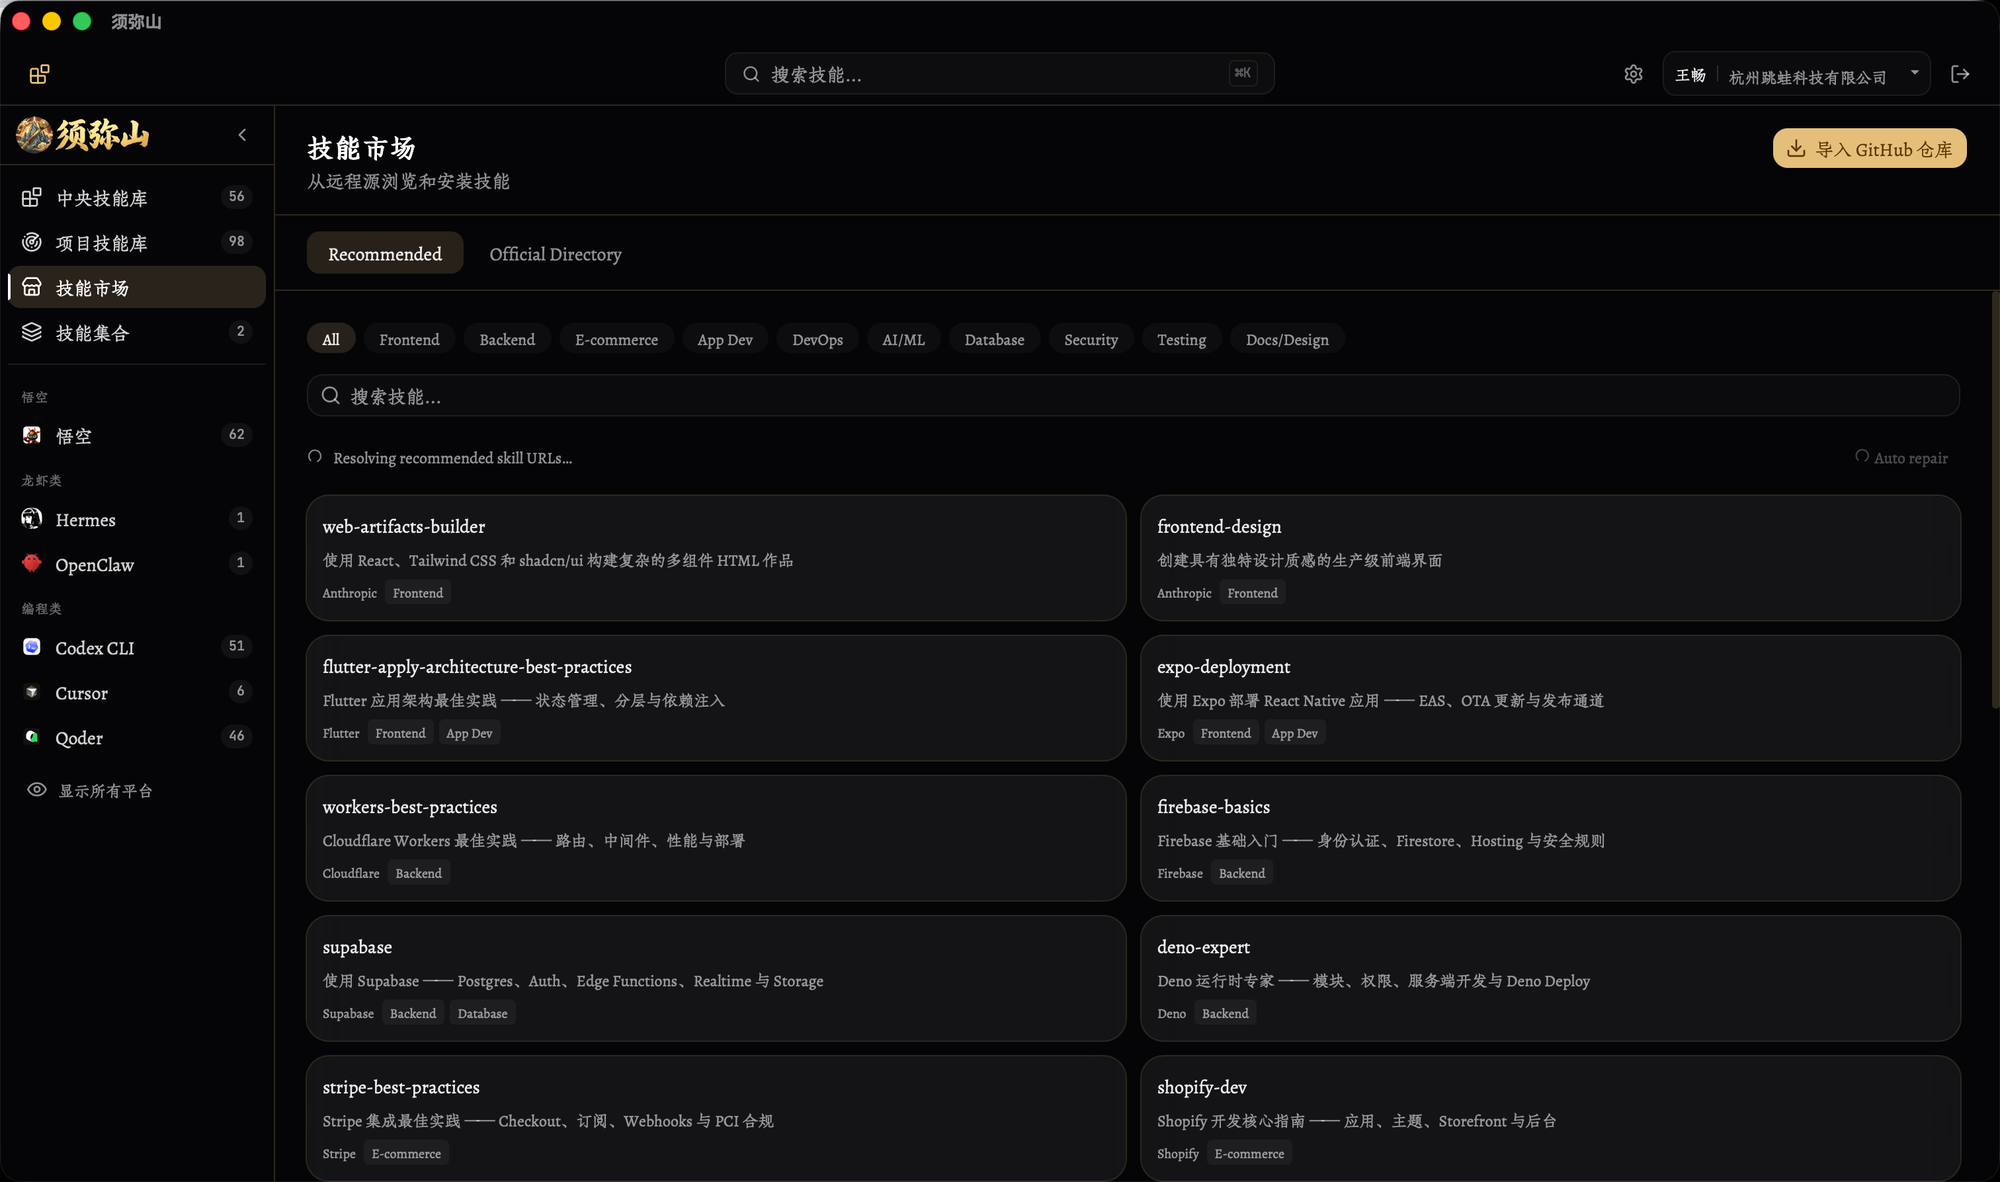Click the OpenClaw platform icon
This screenshot has width=2000, height=1182.
32,563
